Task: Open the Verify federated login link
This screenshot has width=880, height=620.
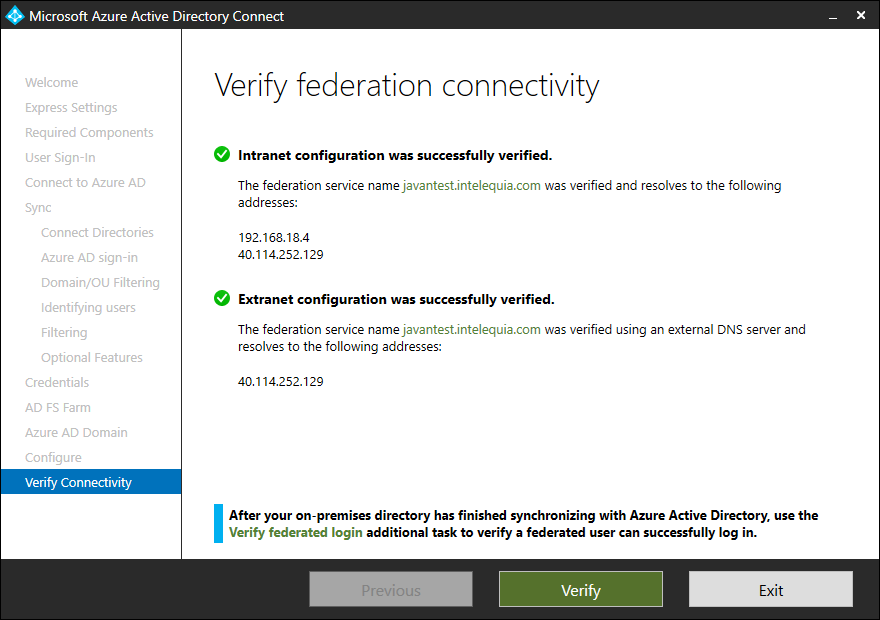Action: tap(295, 532)
